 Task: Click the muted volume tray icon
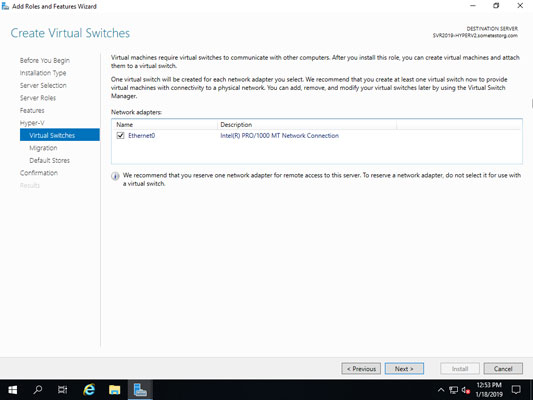[465, 390]
